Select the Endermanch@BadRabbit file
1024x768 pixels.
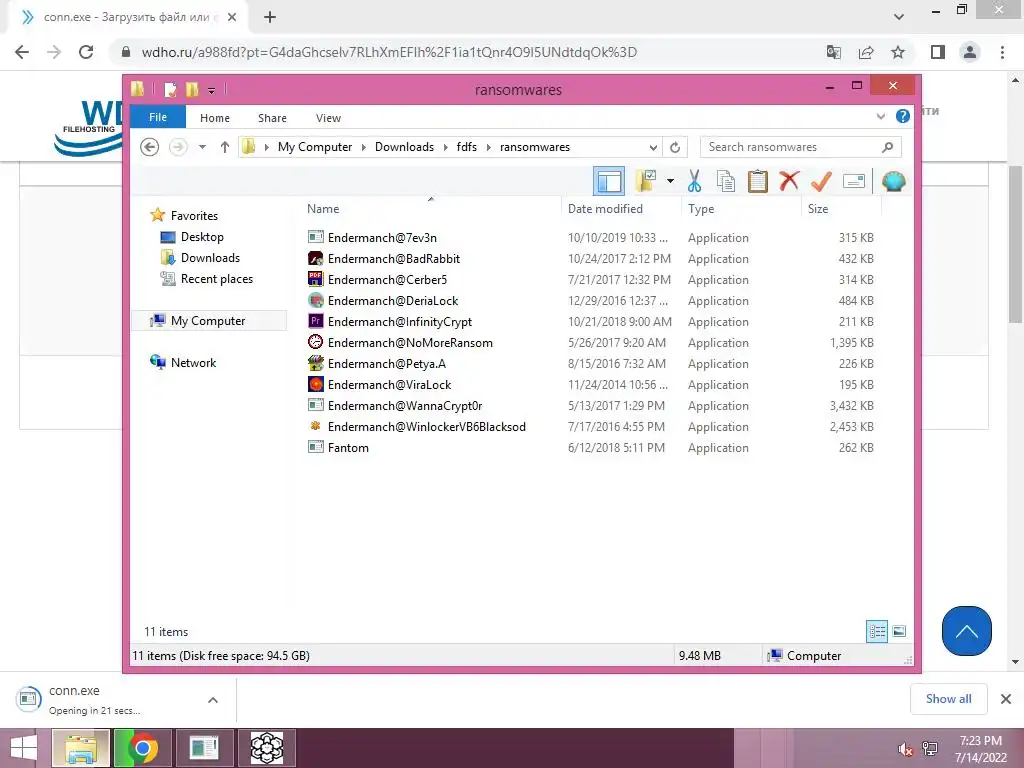394,259
